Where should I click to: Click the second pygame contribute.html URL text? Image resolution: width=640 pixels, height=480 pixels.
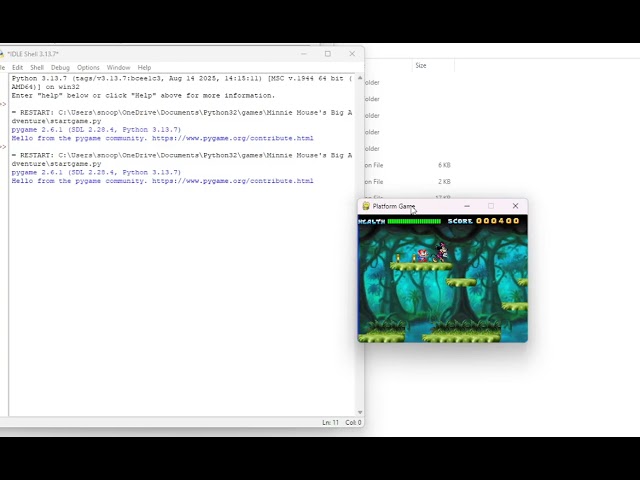pyautogui.click(x=233, y=181)
